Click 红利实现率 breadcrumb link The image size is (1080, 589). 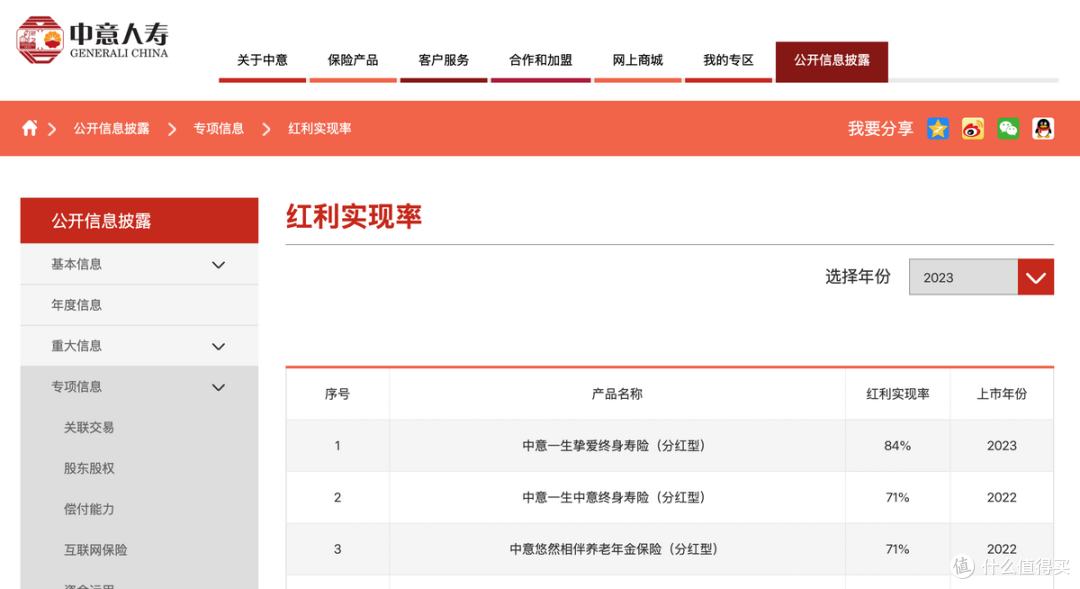[x=320, y=129]
